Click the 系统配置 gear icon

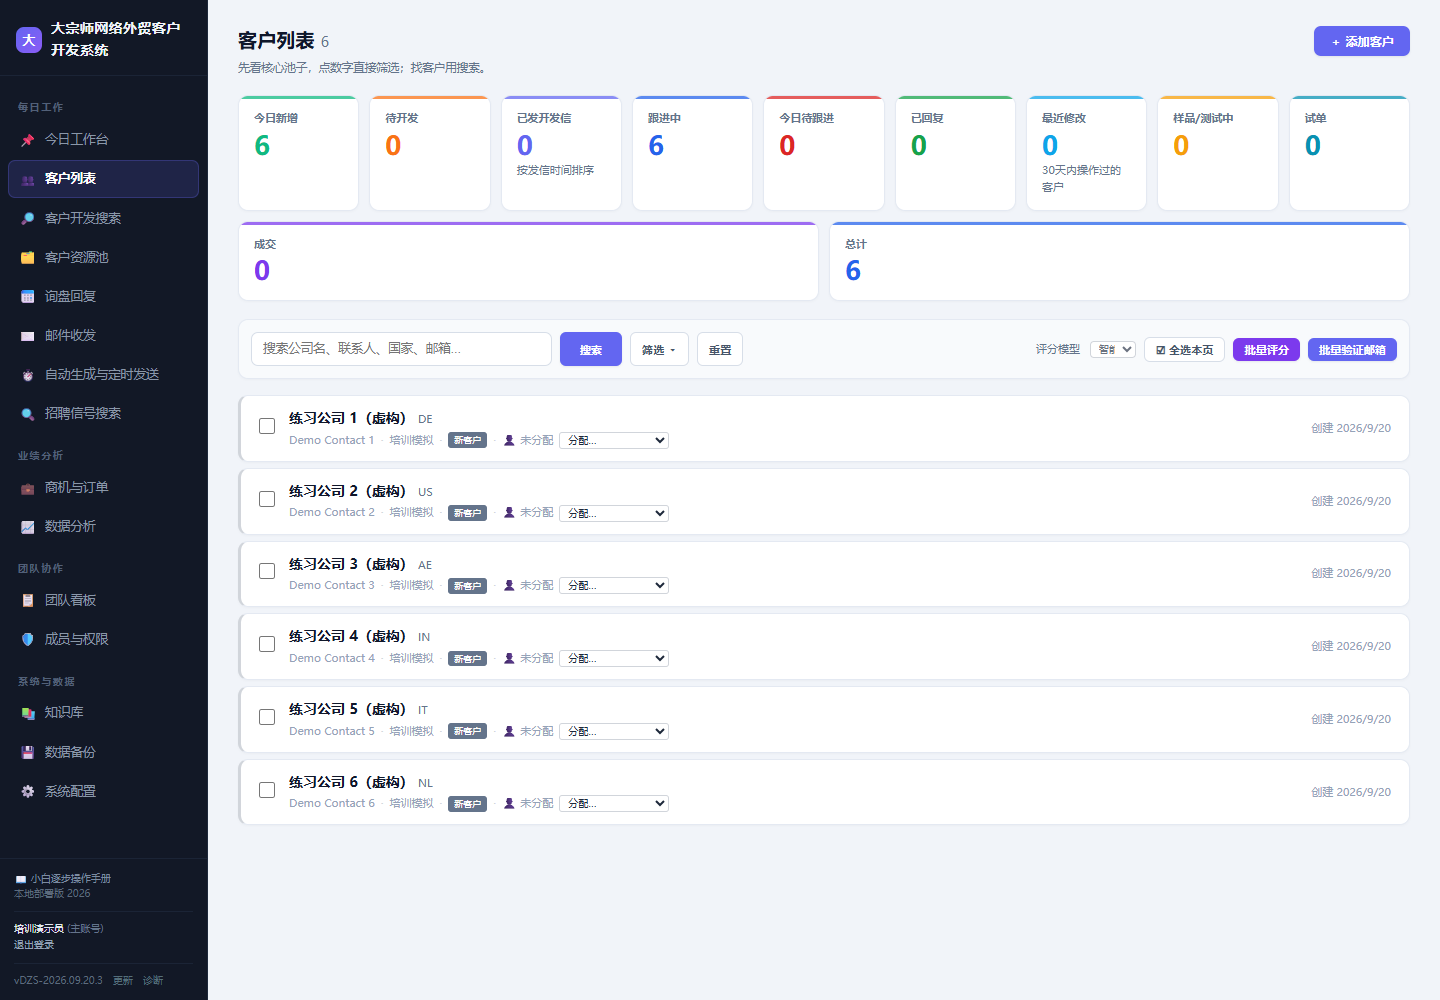coord(28,791)
